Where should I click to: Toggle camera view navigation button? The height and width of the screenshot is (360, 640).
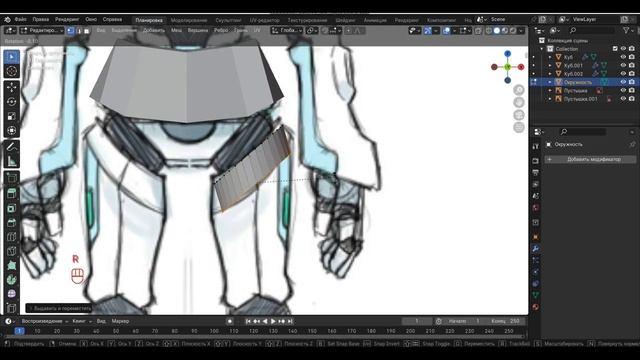[x=519, y=115]
